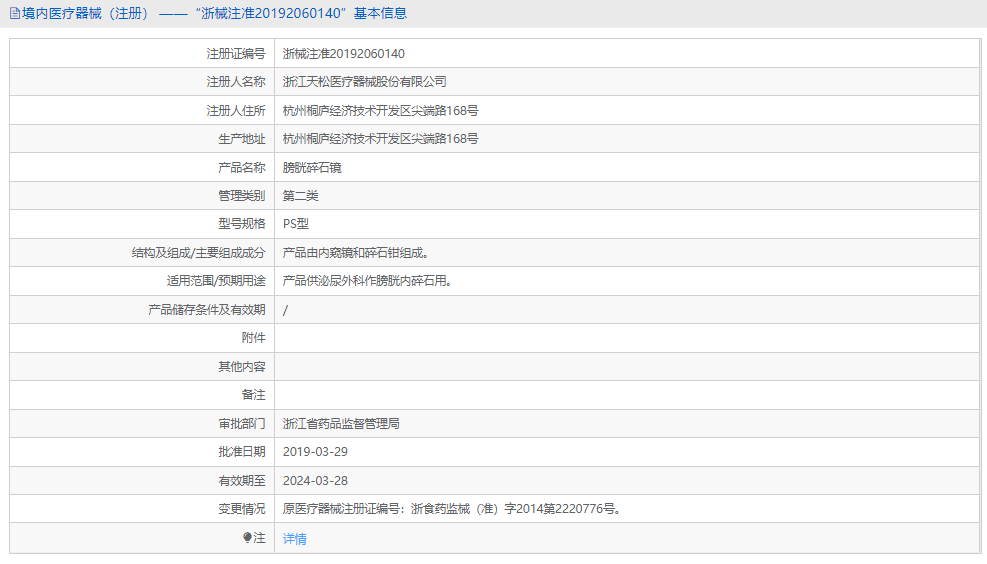Screen dimensions: 987x564
Task: Select text 产品供泌尿外科作膀胱内碎石用。
Action: (368, 281)
